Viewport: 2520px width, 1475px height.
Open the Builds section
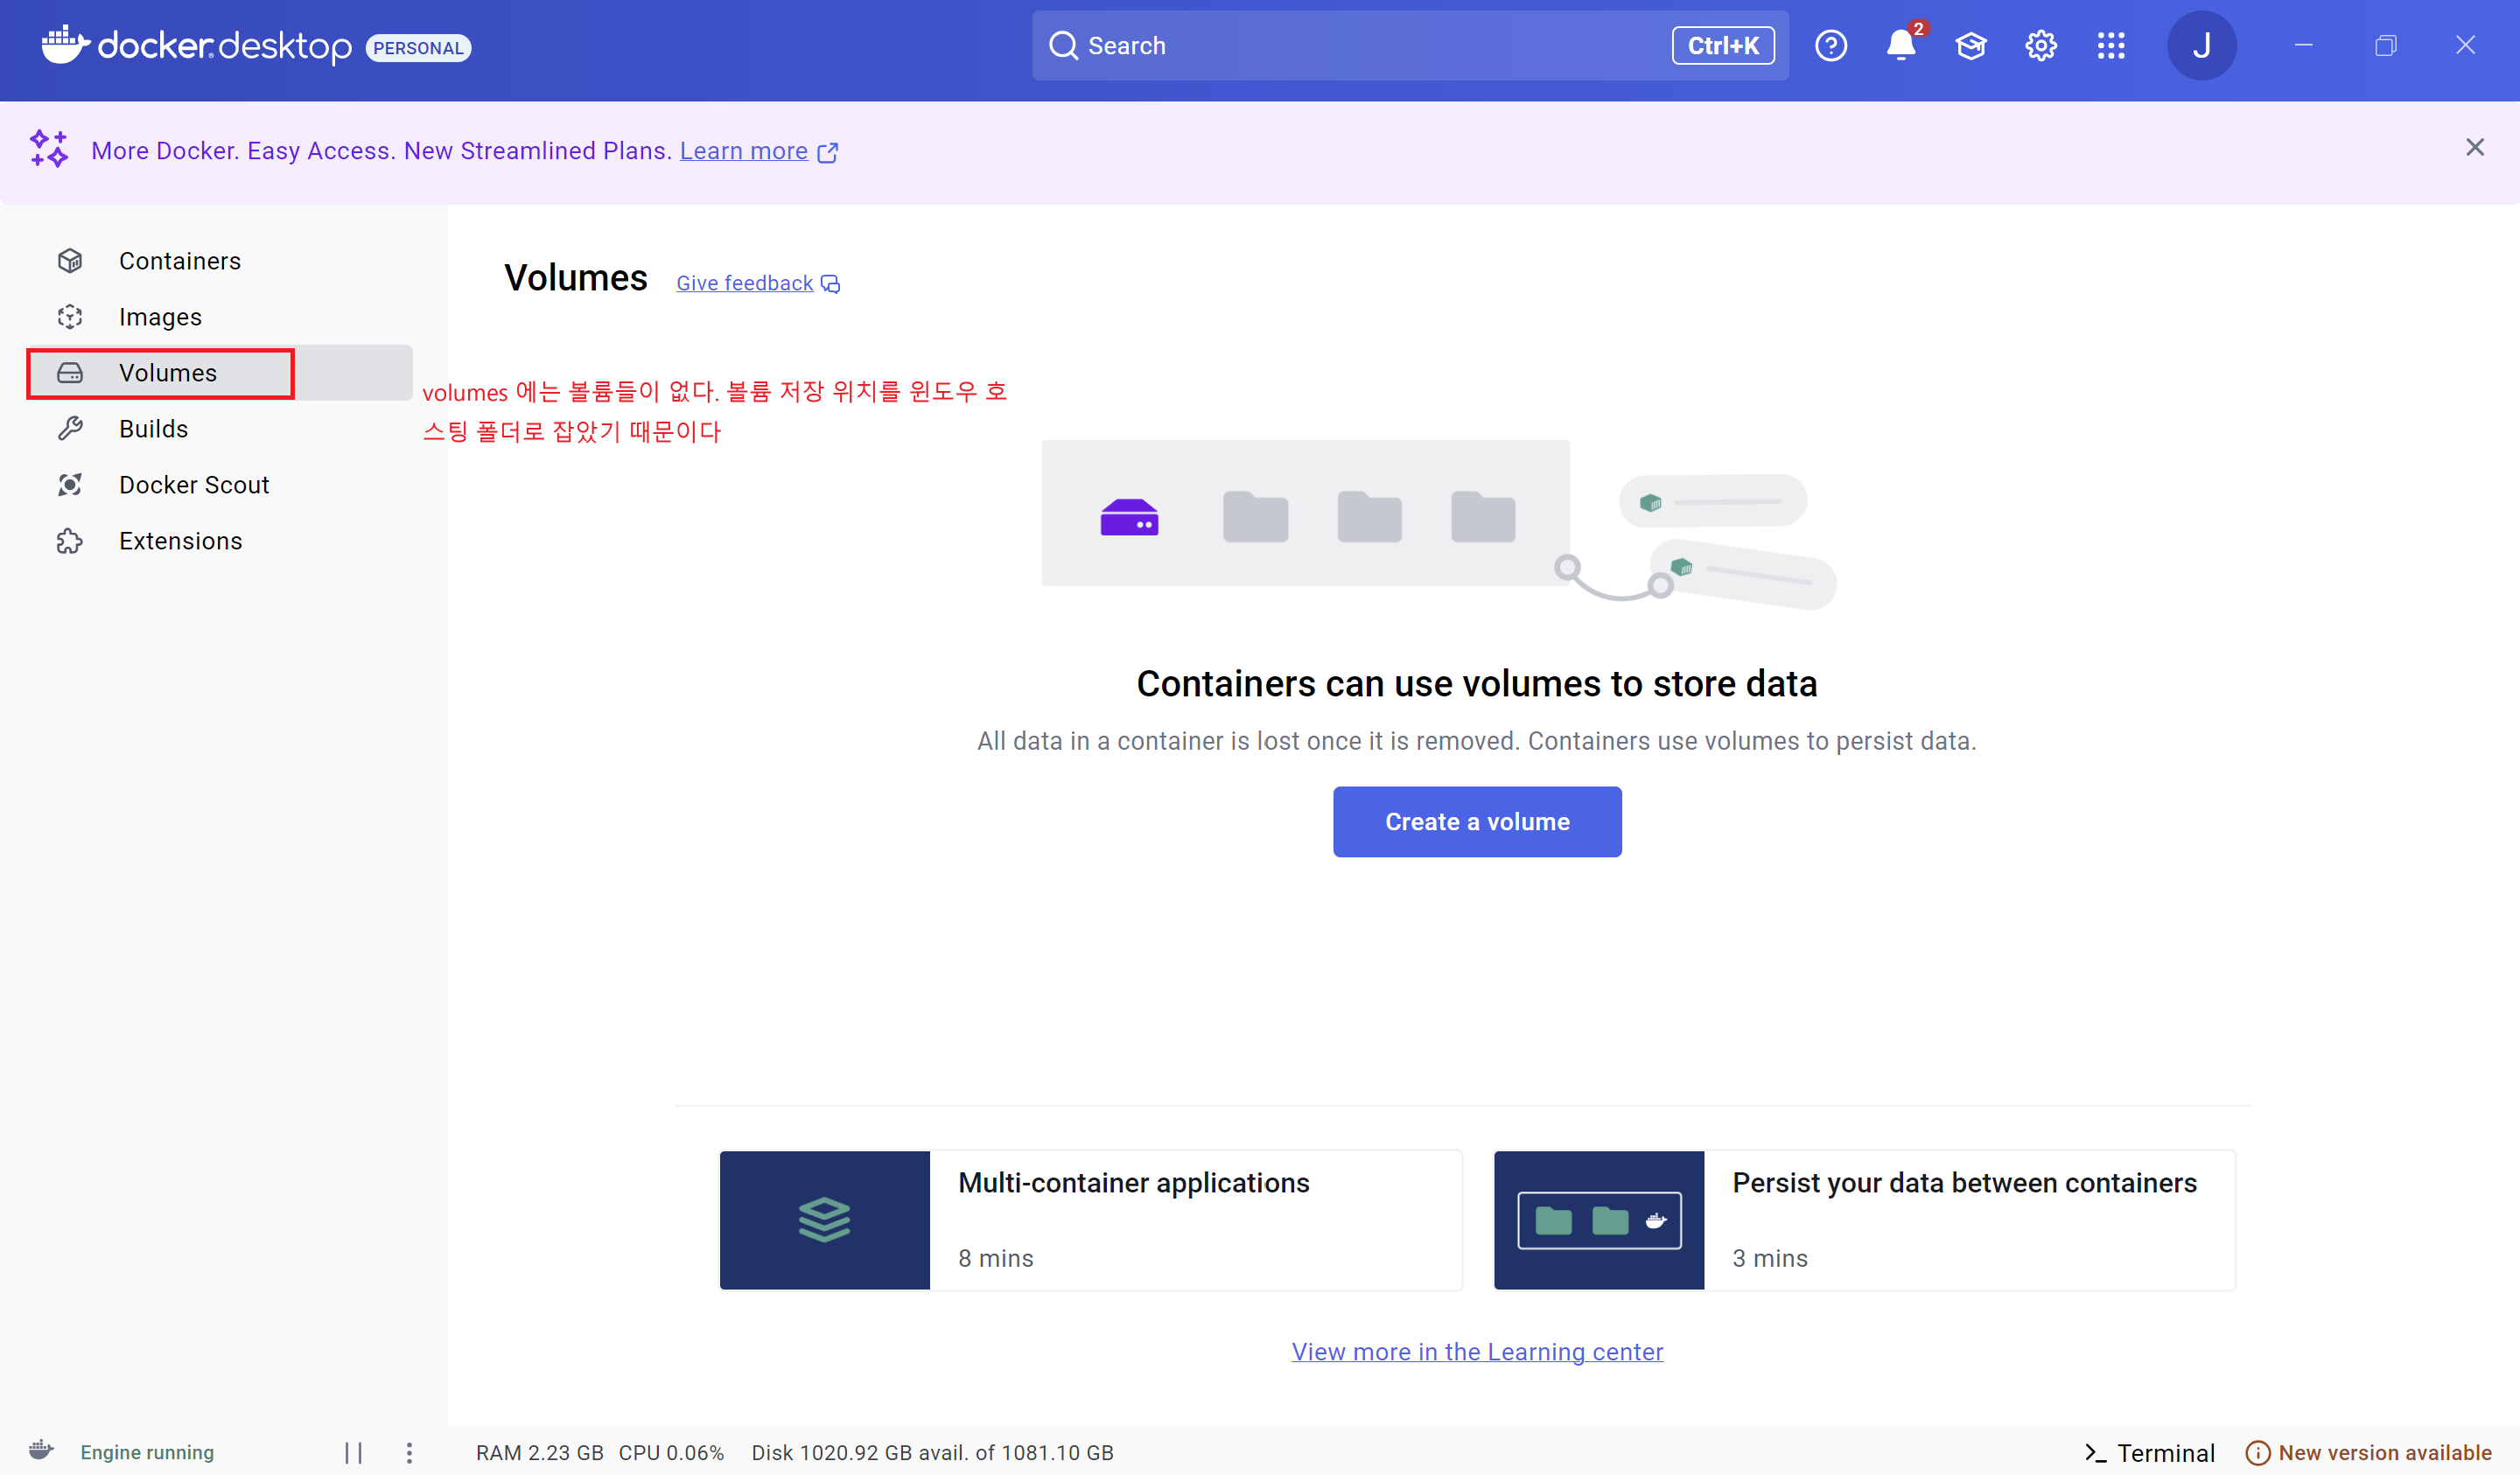(153, 429)
